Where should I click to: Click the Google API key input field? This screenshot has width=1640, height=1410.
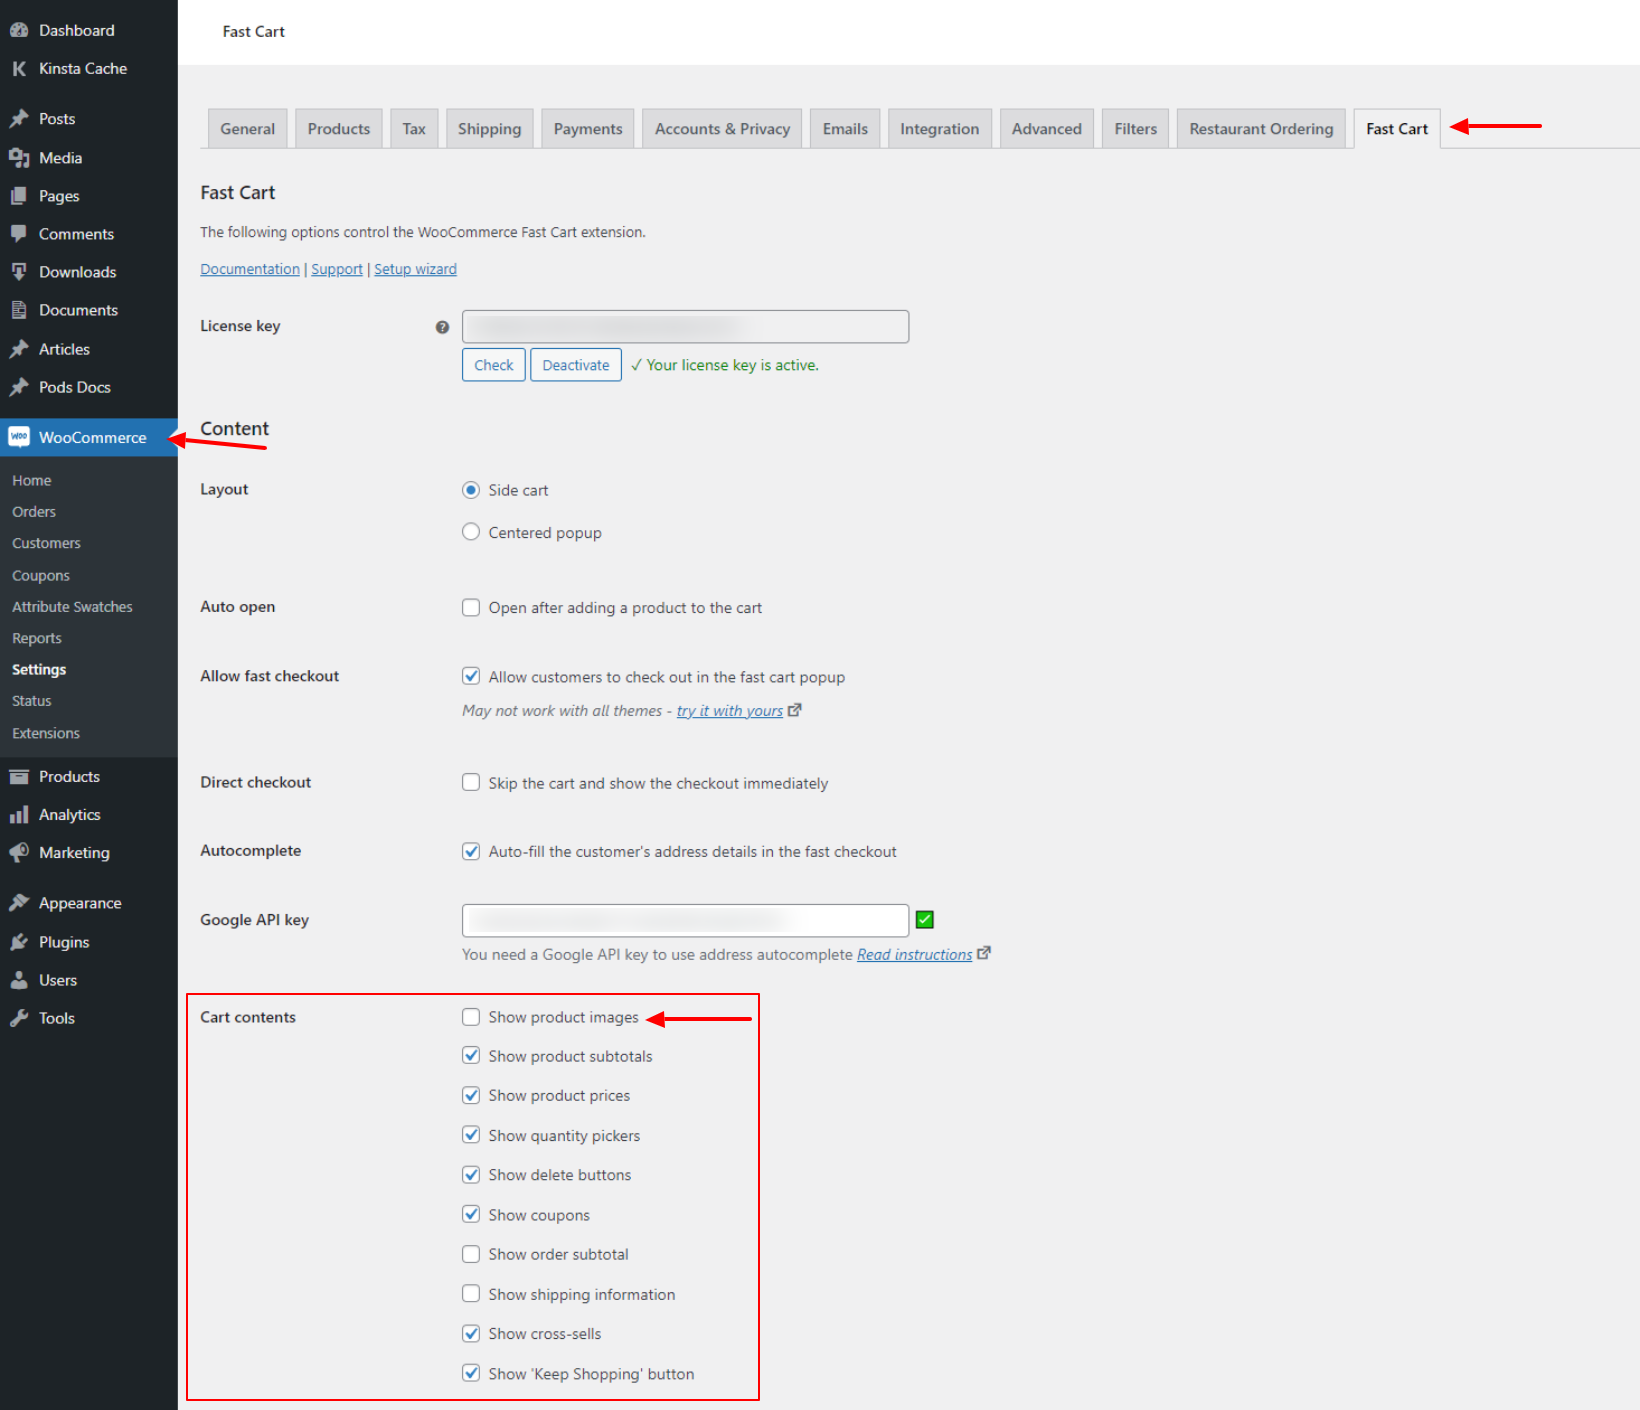click(x=684, y=919)
